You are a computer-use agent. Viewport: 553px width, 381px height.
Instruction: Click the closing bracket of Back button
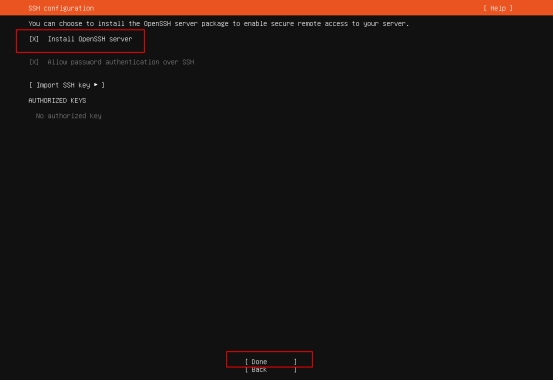click(x=295, y=370)
